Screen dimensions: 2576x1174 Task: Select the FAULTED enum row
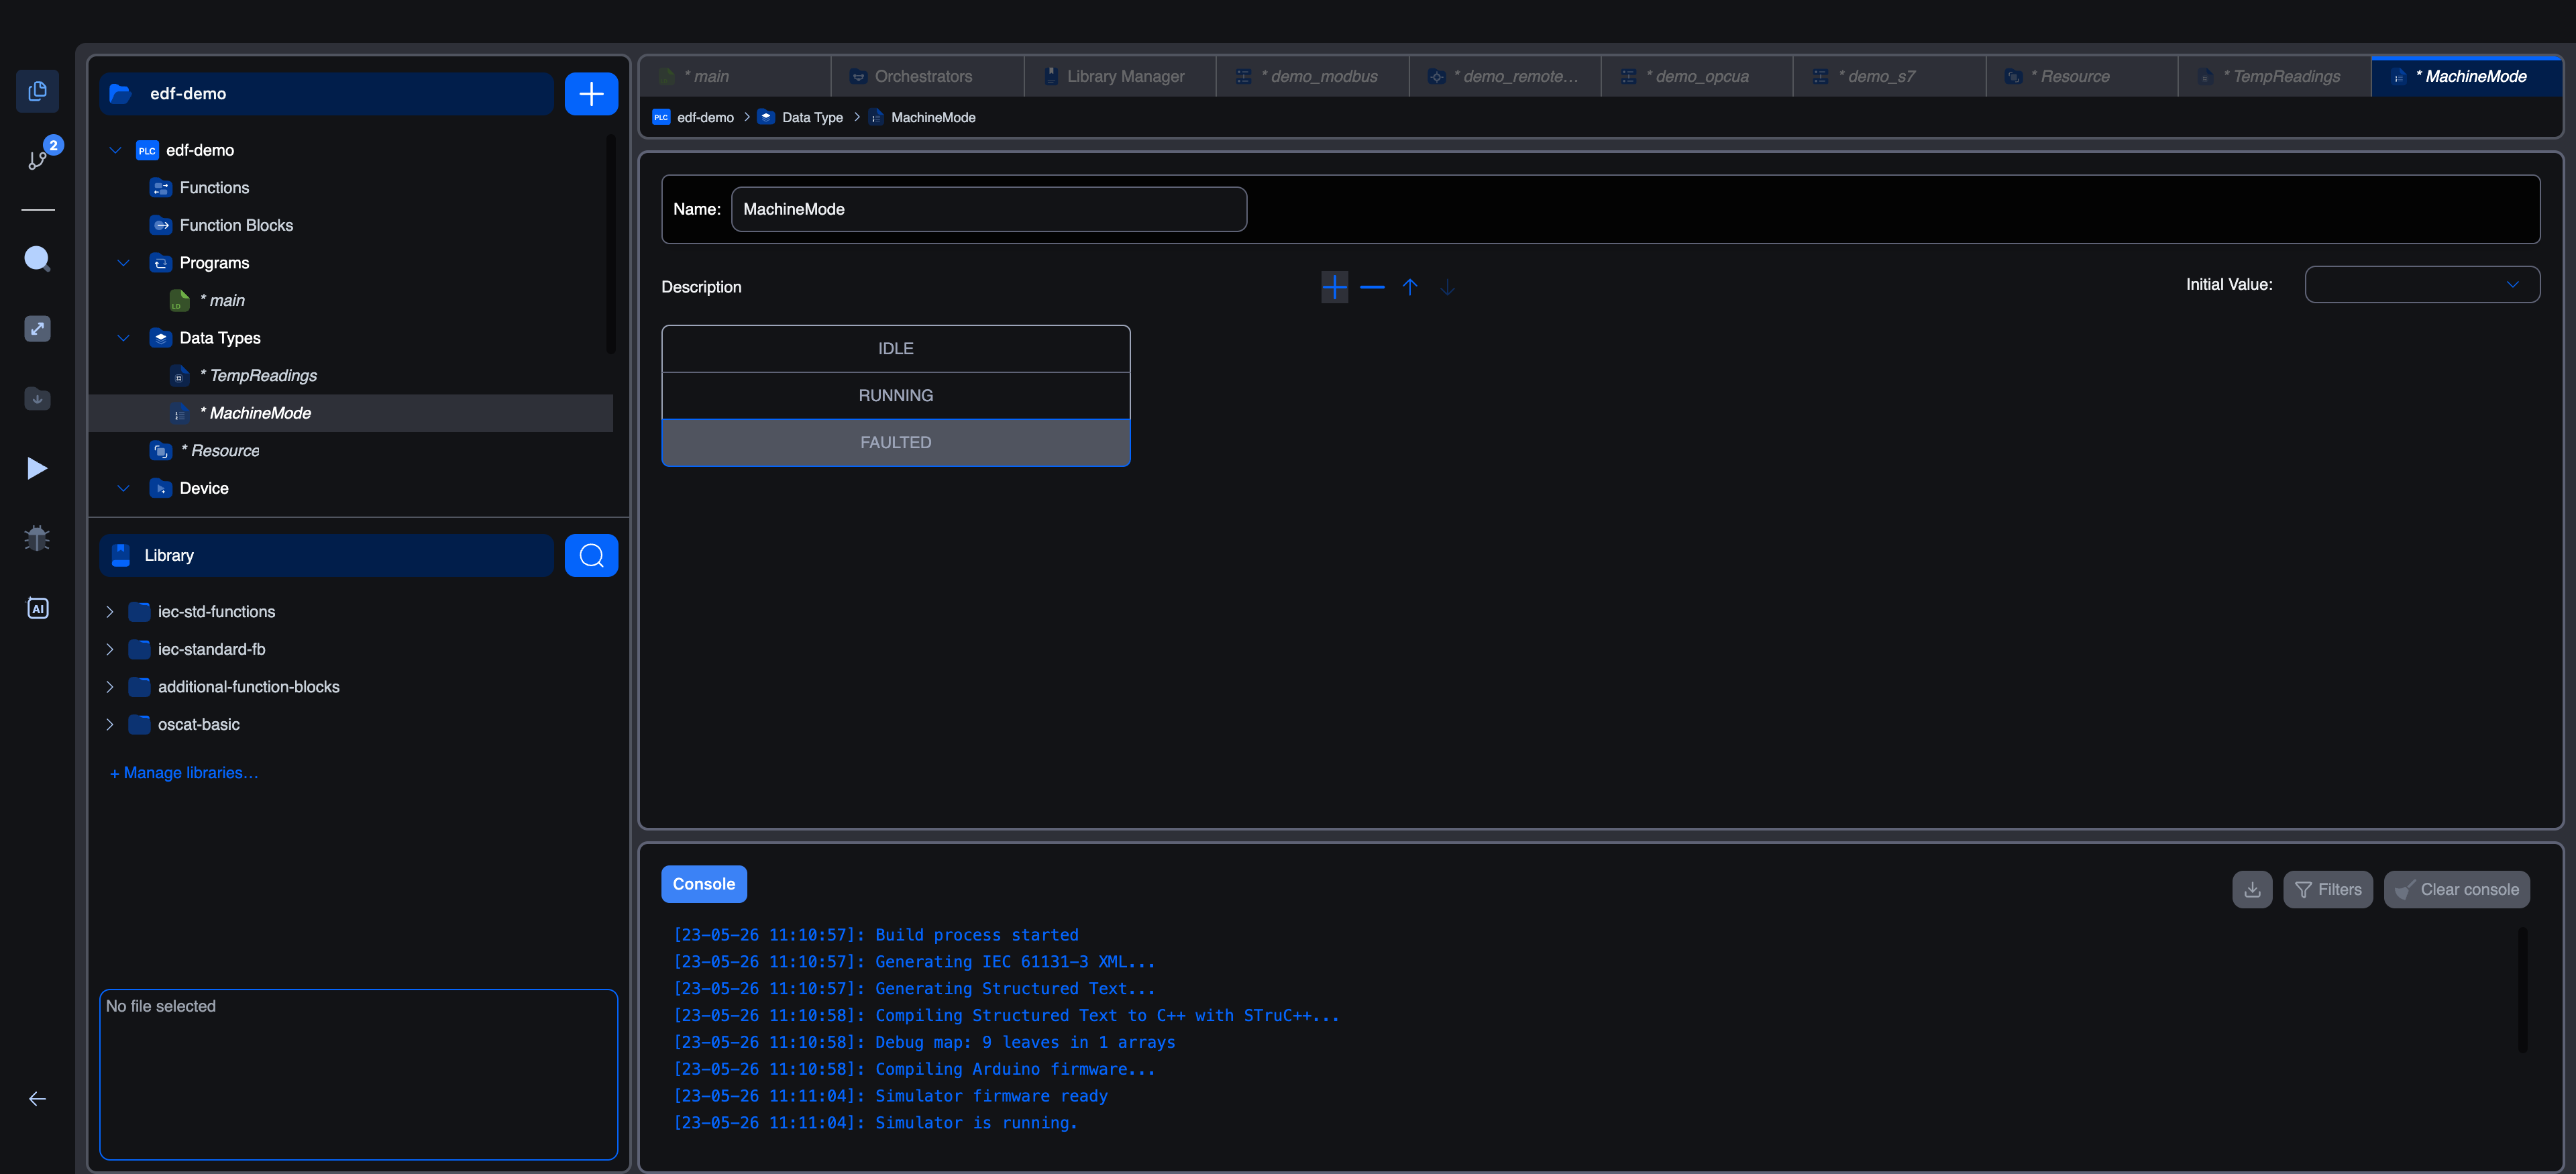(895, 442)
